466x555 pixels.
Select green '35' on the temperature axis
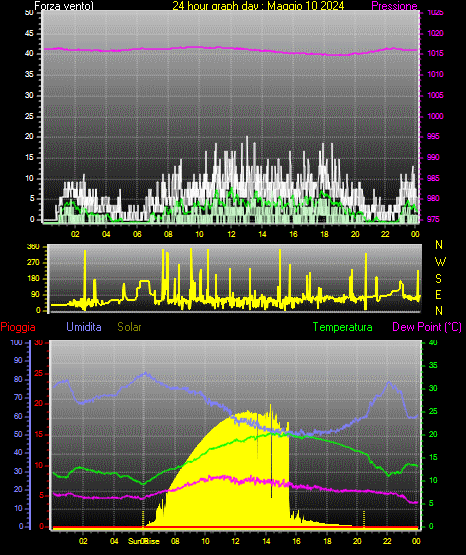433,365
